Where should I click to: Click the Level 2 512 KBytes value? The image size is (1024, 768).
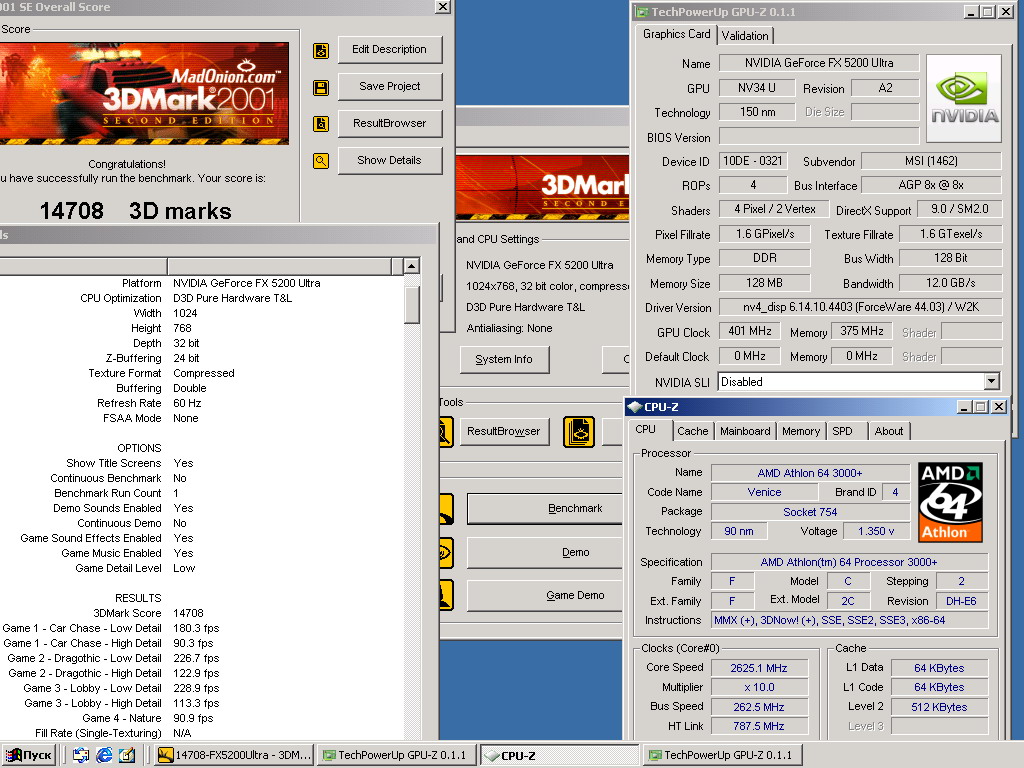click(x=939, y=707)
